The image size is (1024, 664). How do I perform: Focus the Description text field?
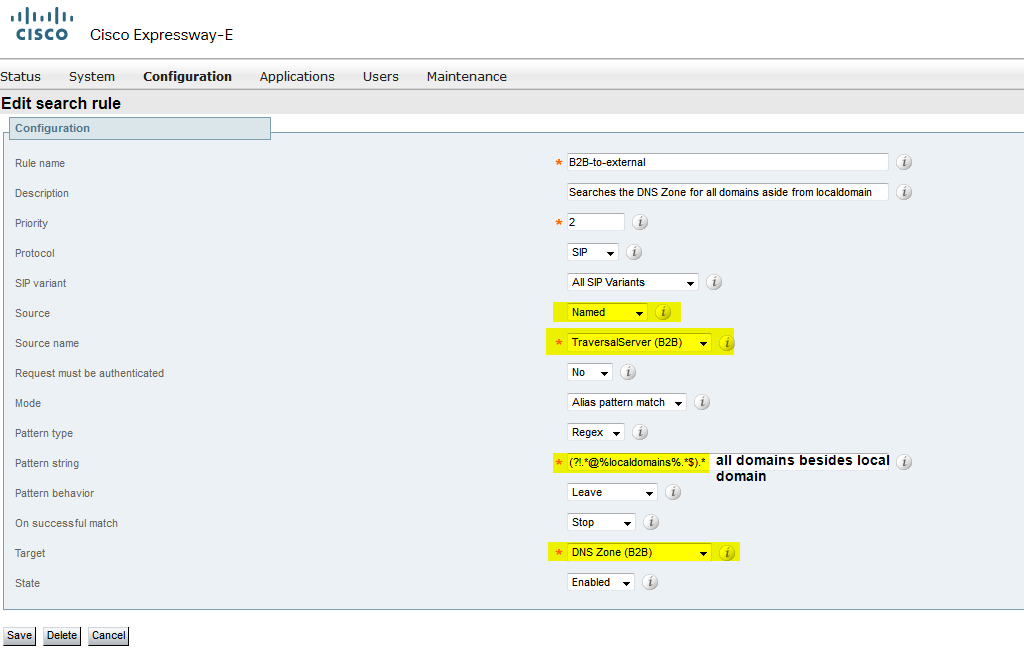point(728,192)
